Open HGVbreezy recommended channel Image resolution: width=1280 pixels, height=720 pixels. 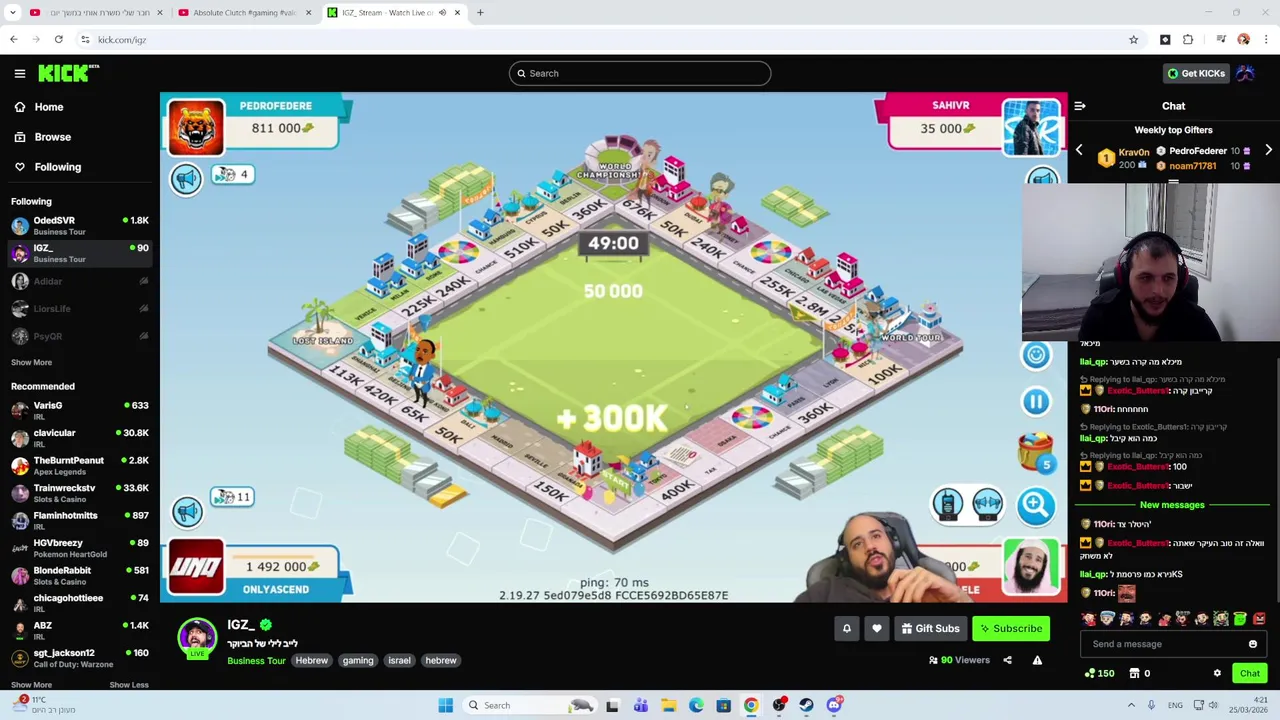point(80,548)
